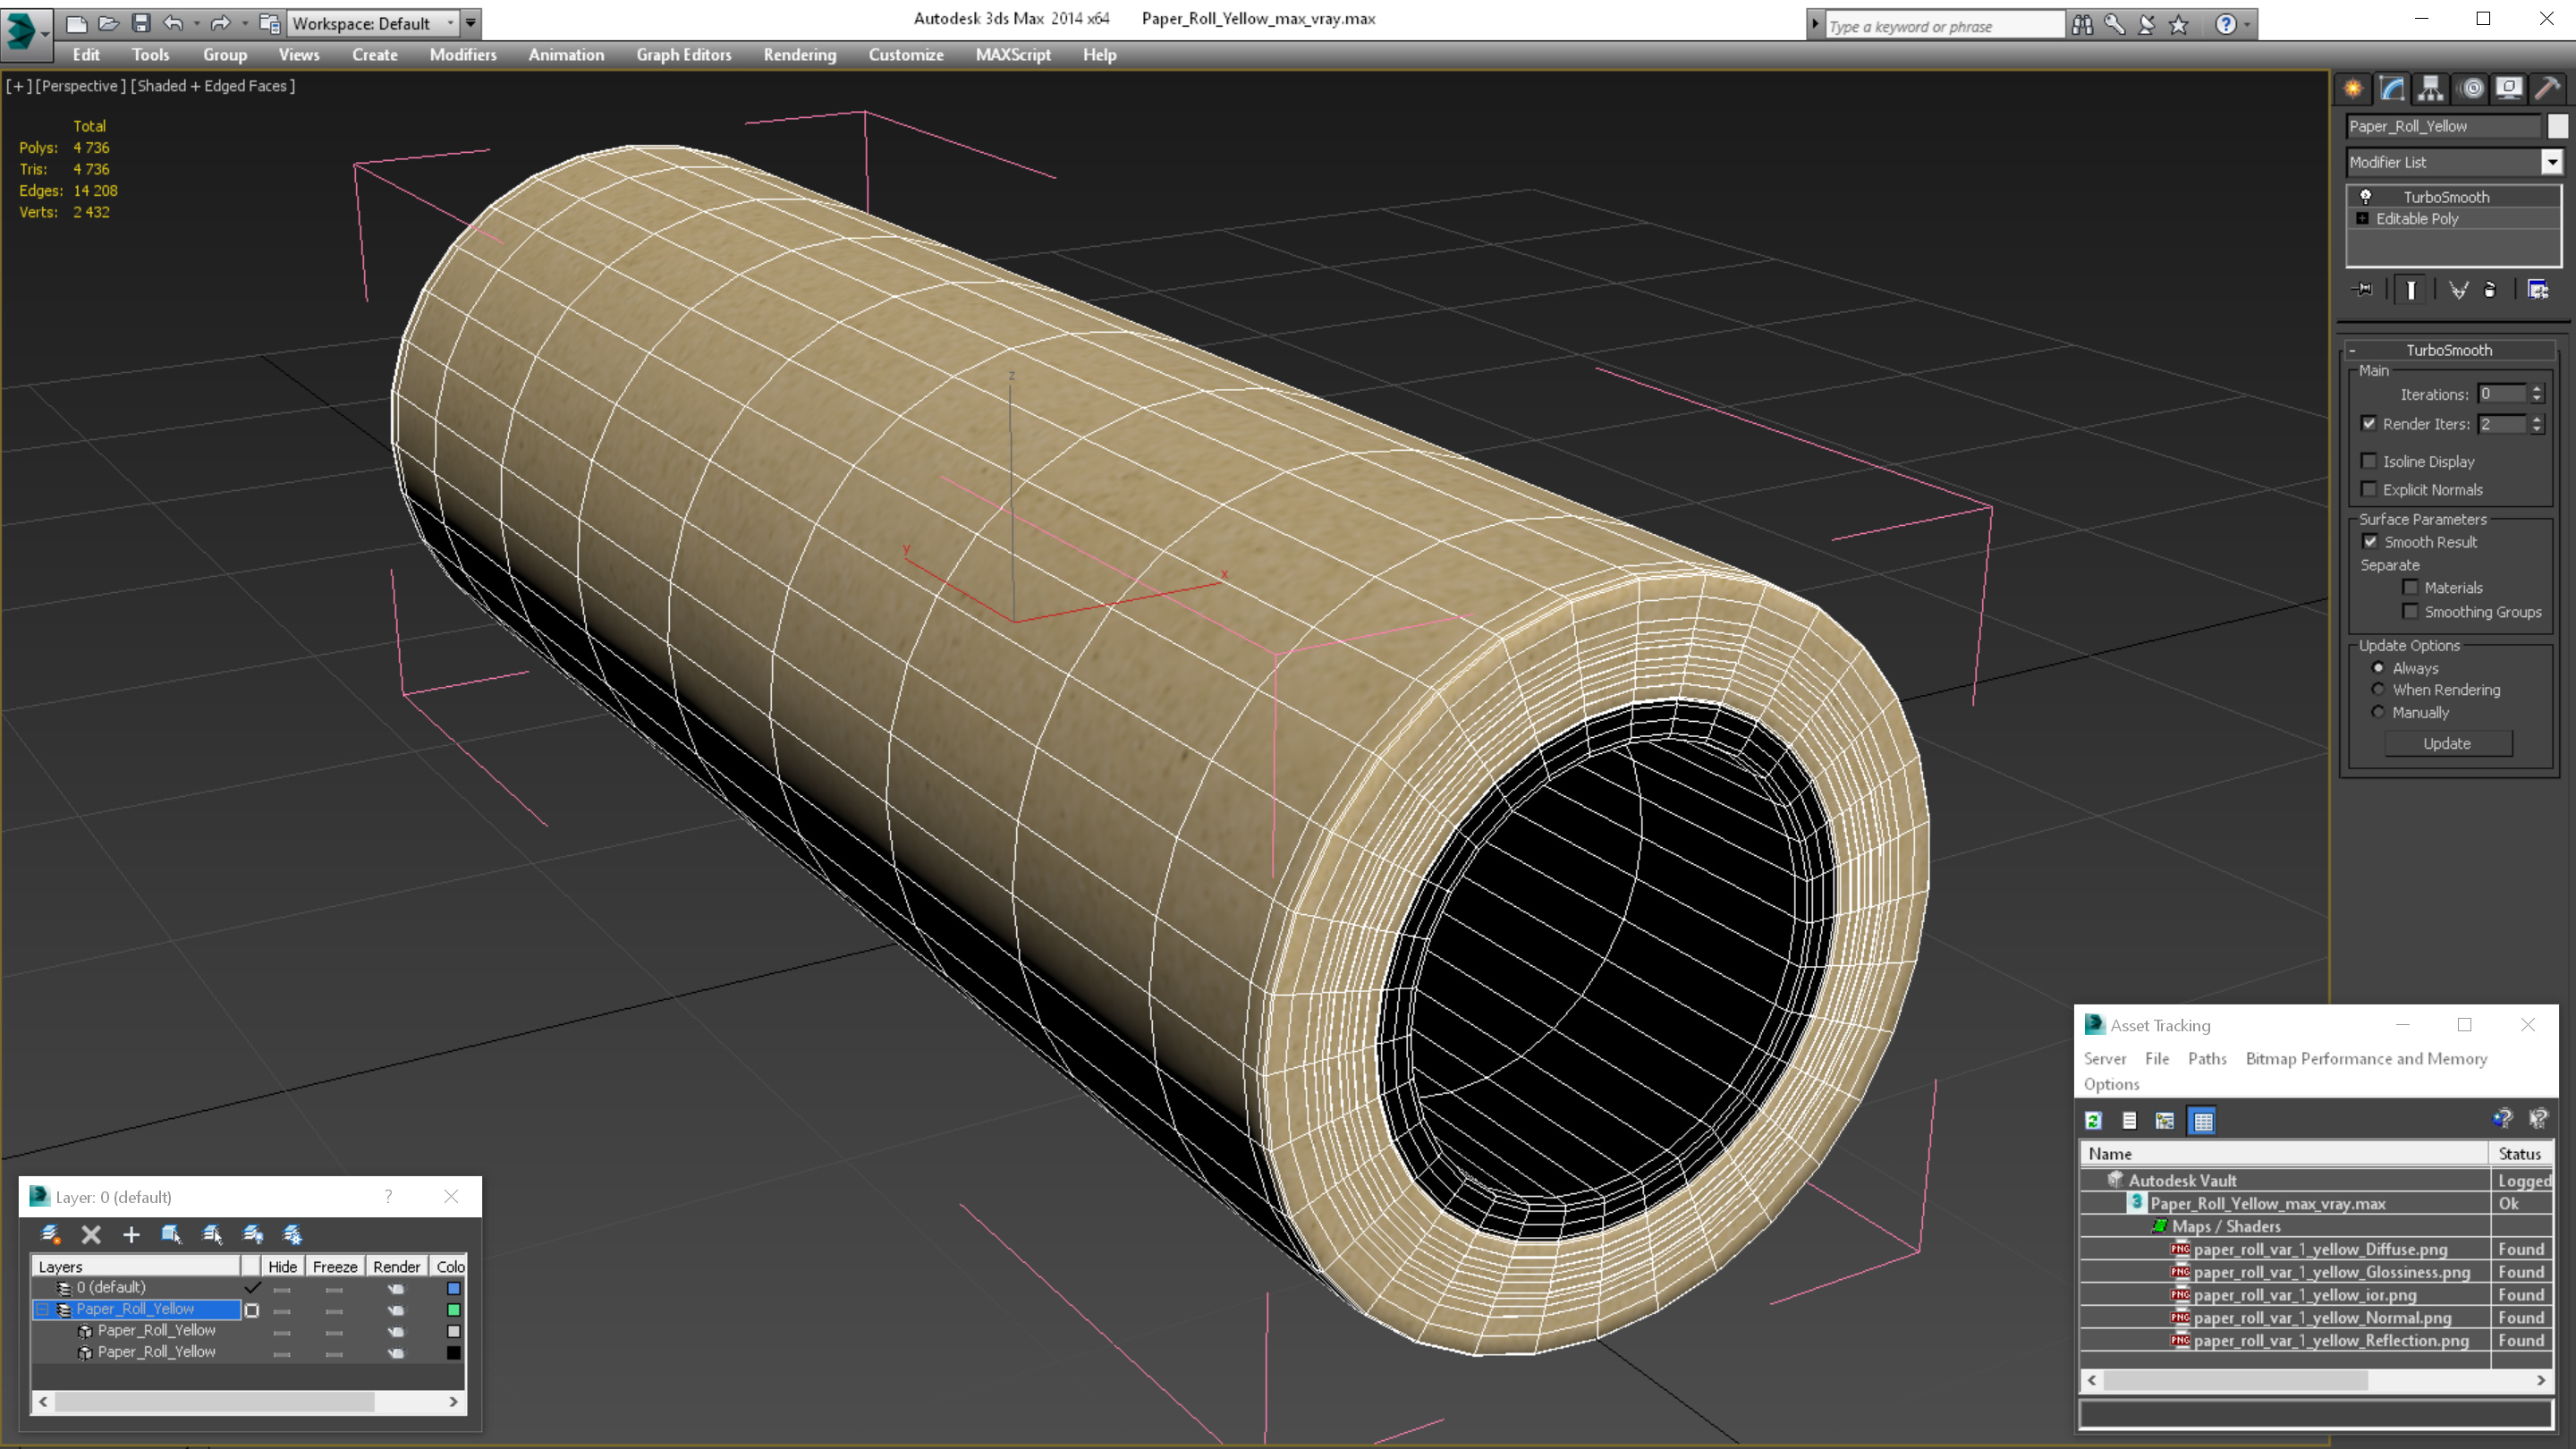The height and width of the screenshot is (1449, 2576).
Task: Open the Utilities hammer tab
Action: [2548, 89]
